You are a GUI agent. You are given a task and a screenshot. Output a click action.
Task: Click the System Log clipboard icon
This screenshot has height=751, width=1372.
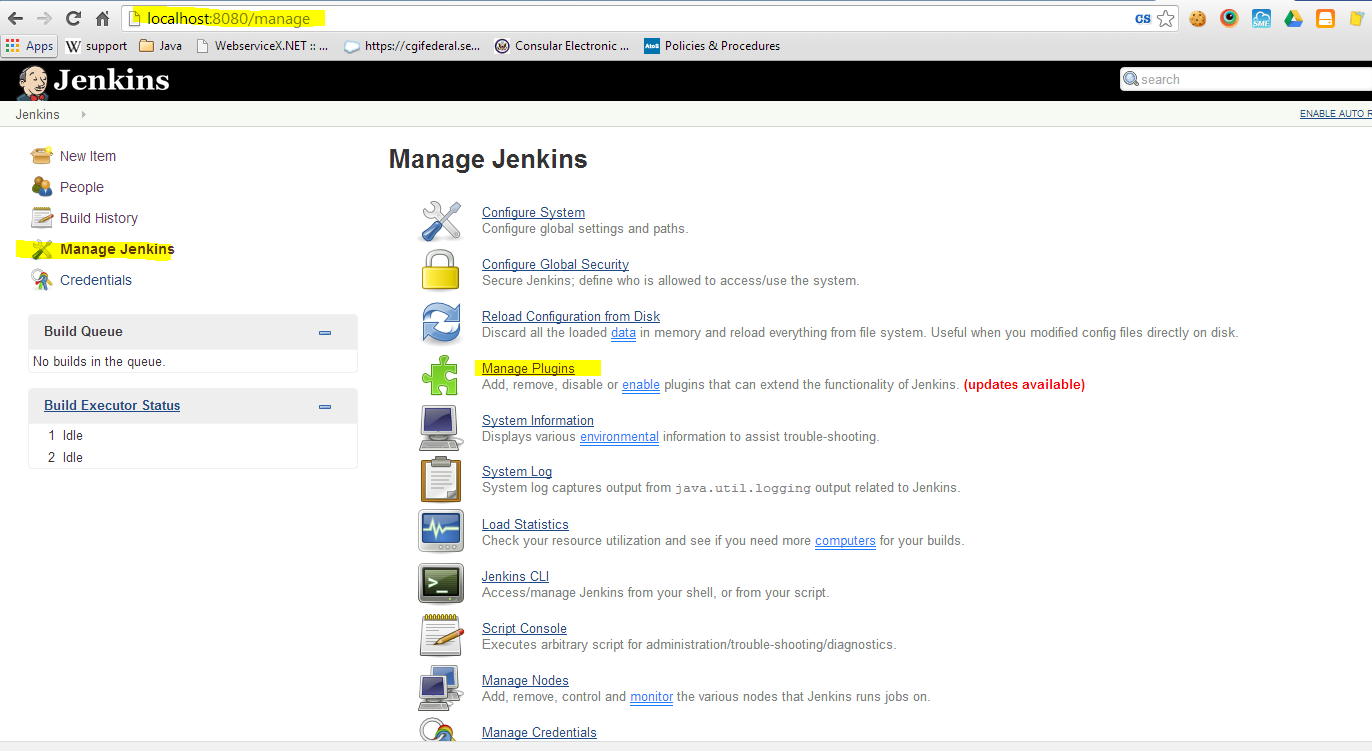(440, 479)
